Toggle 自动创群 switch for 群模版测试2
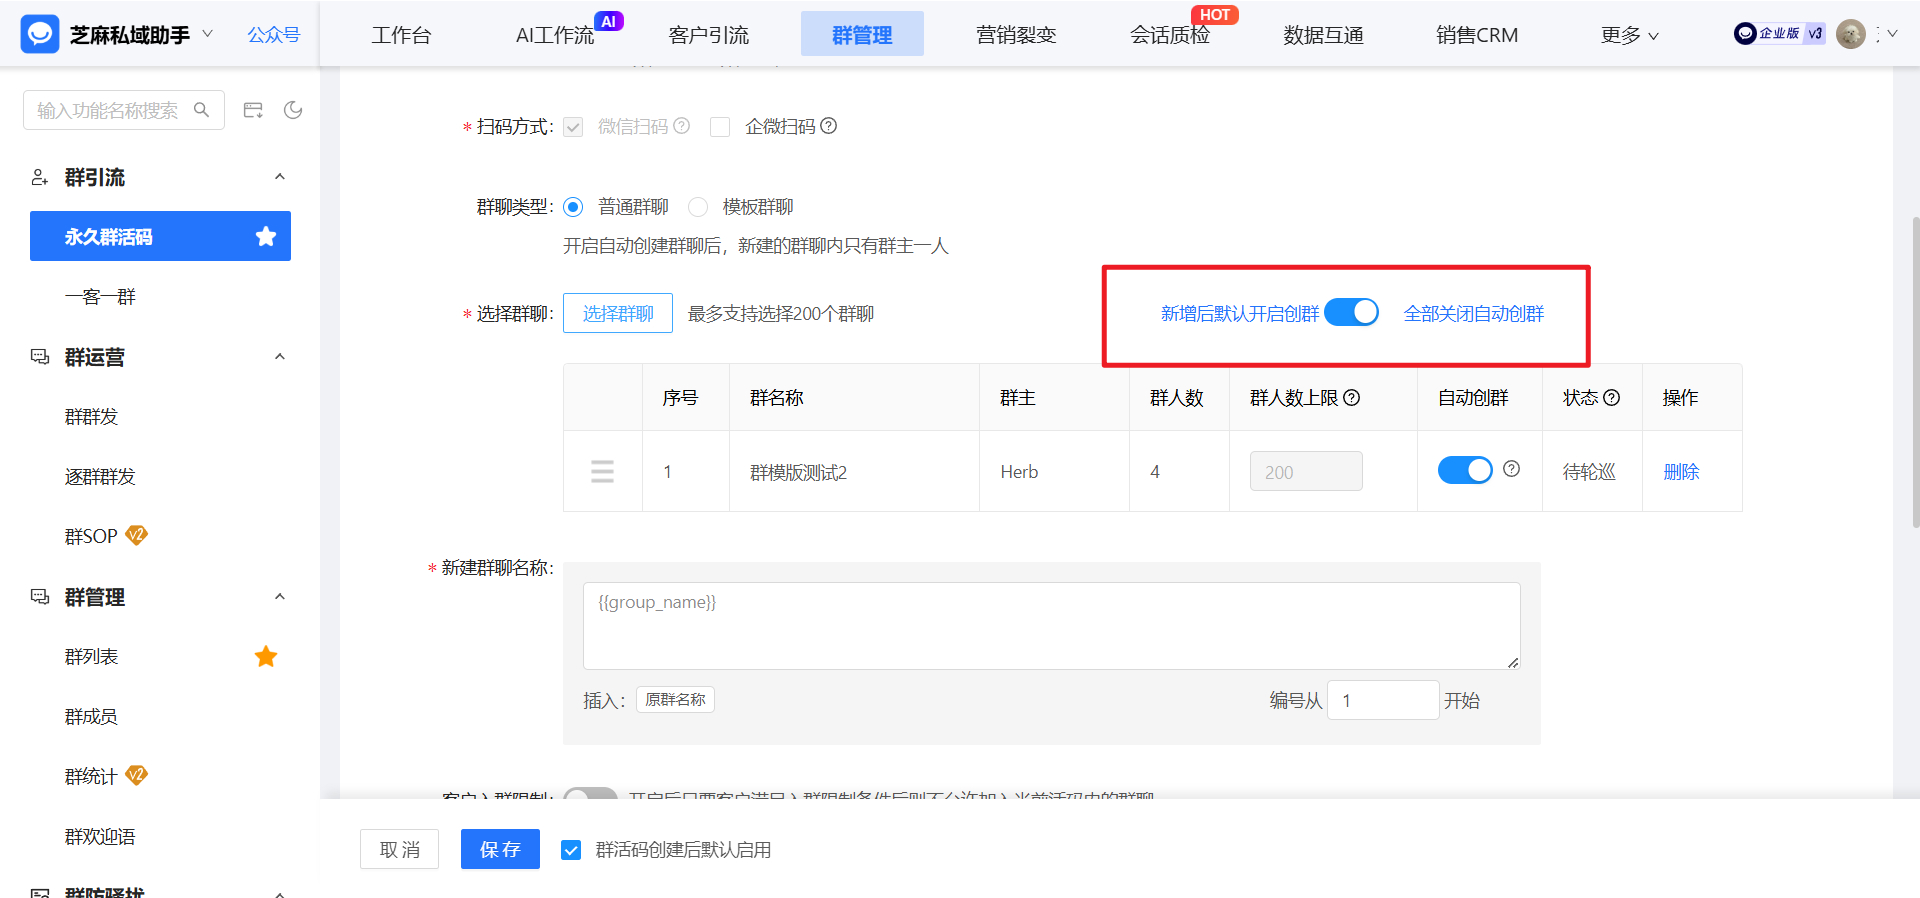The image size is (1920, 898). 1465,470
